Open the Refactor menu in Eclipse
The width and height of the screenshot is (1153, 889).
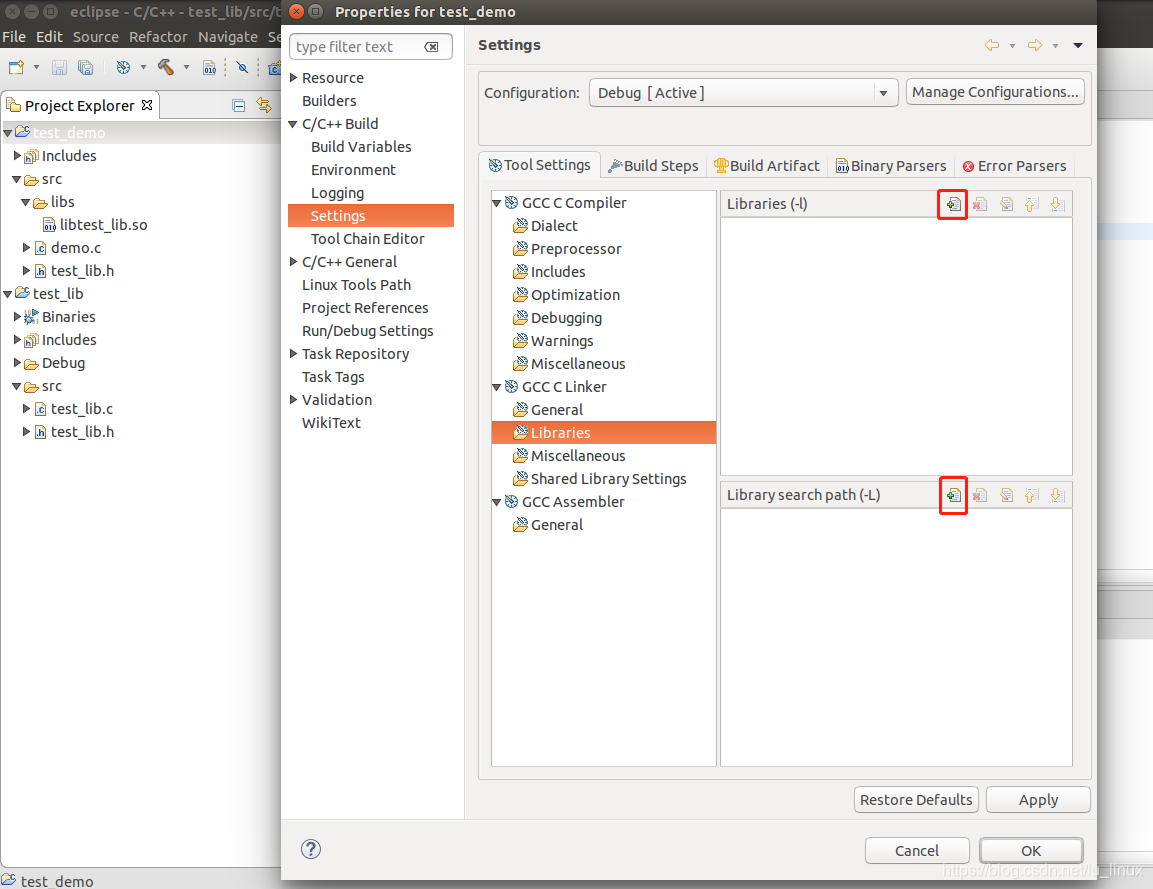[158, 37]
